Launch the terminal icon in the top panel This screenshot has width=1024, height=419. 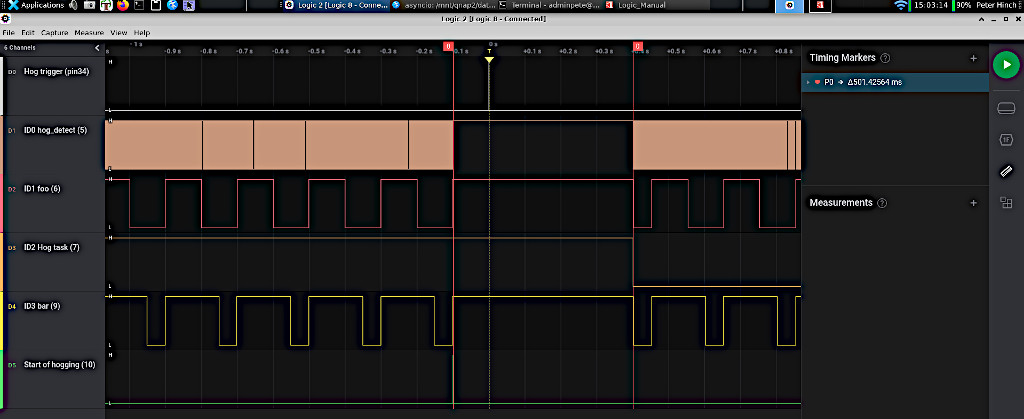138,6
